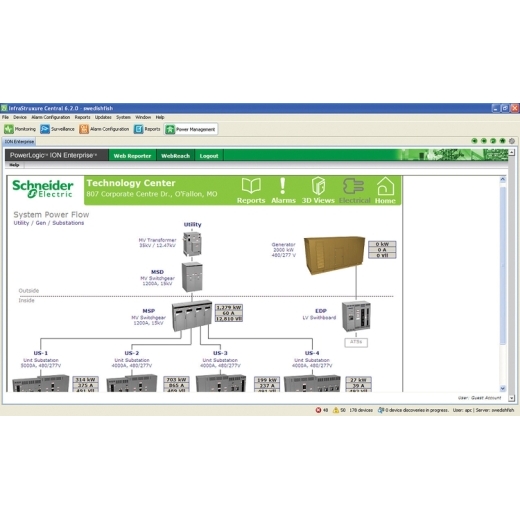Click the generator image in the diagram
This screenshot has width=520, height=520.
point(334,255)
